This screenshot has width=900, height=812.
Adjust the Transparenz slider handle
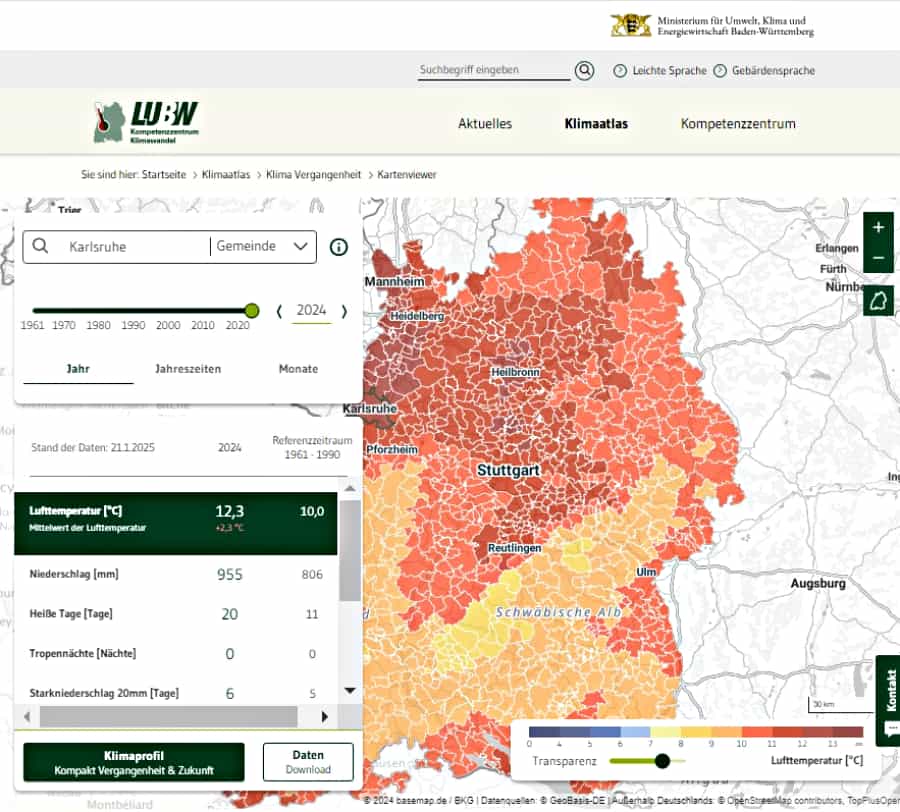pyautogui.click(x=660, y=761)
